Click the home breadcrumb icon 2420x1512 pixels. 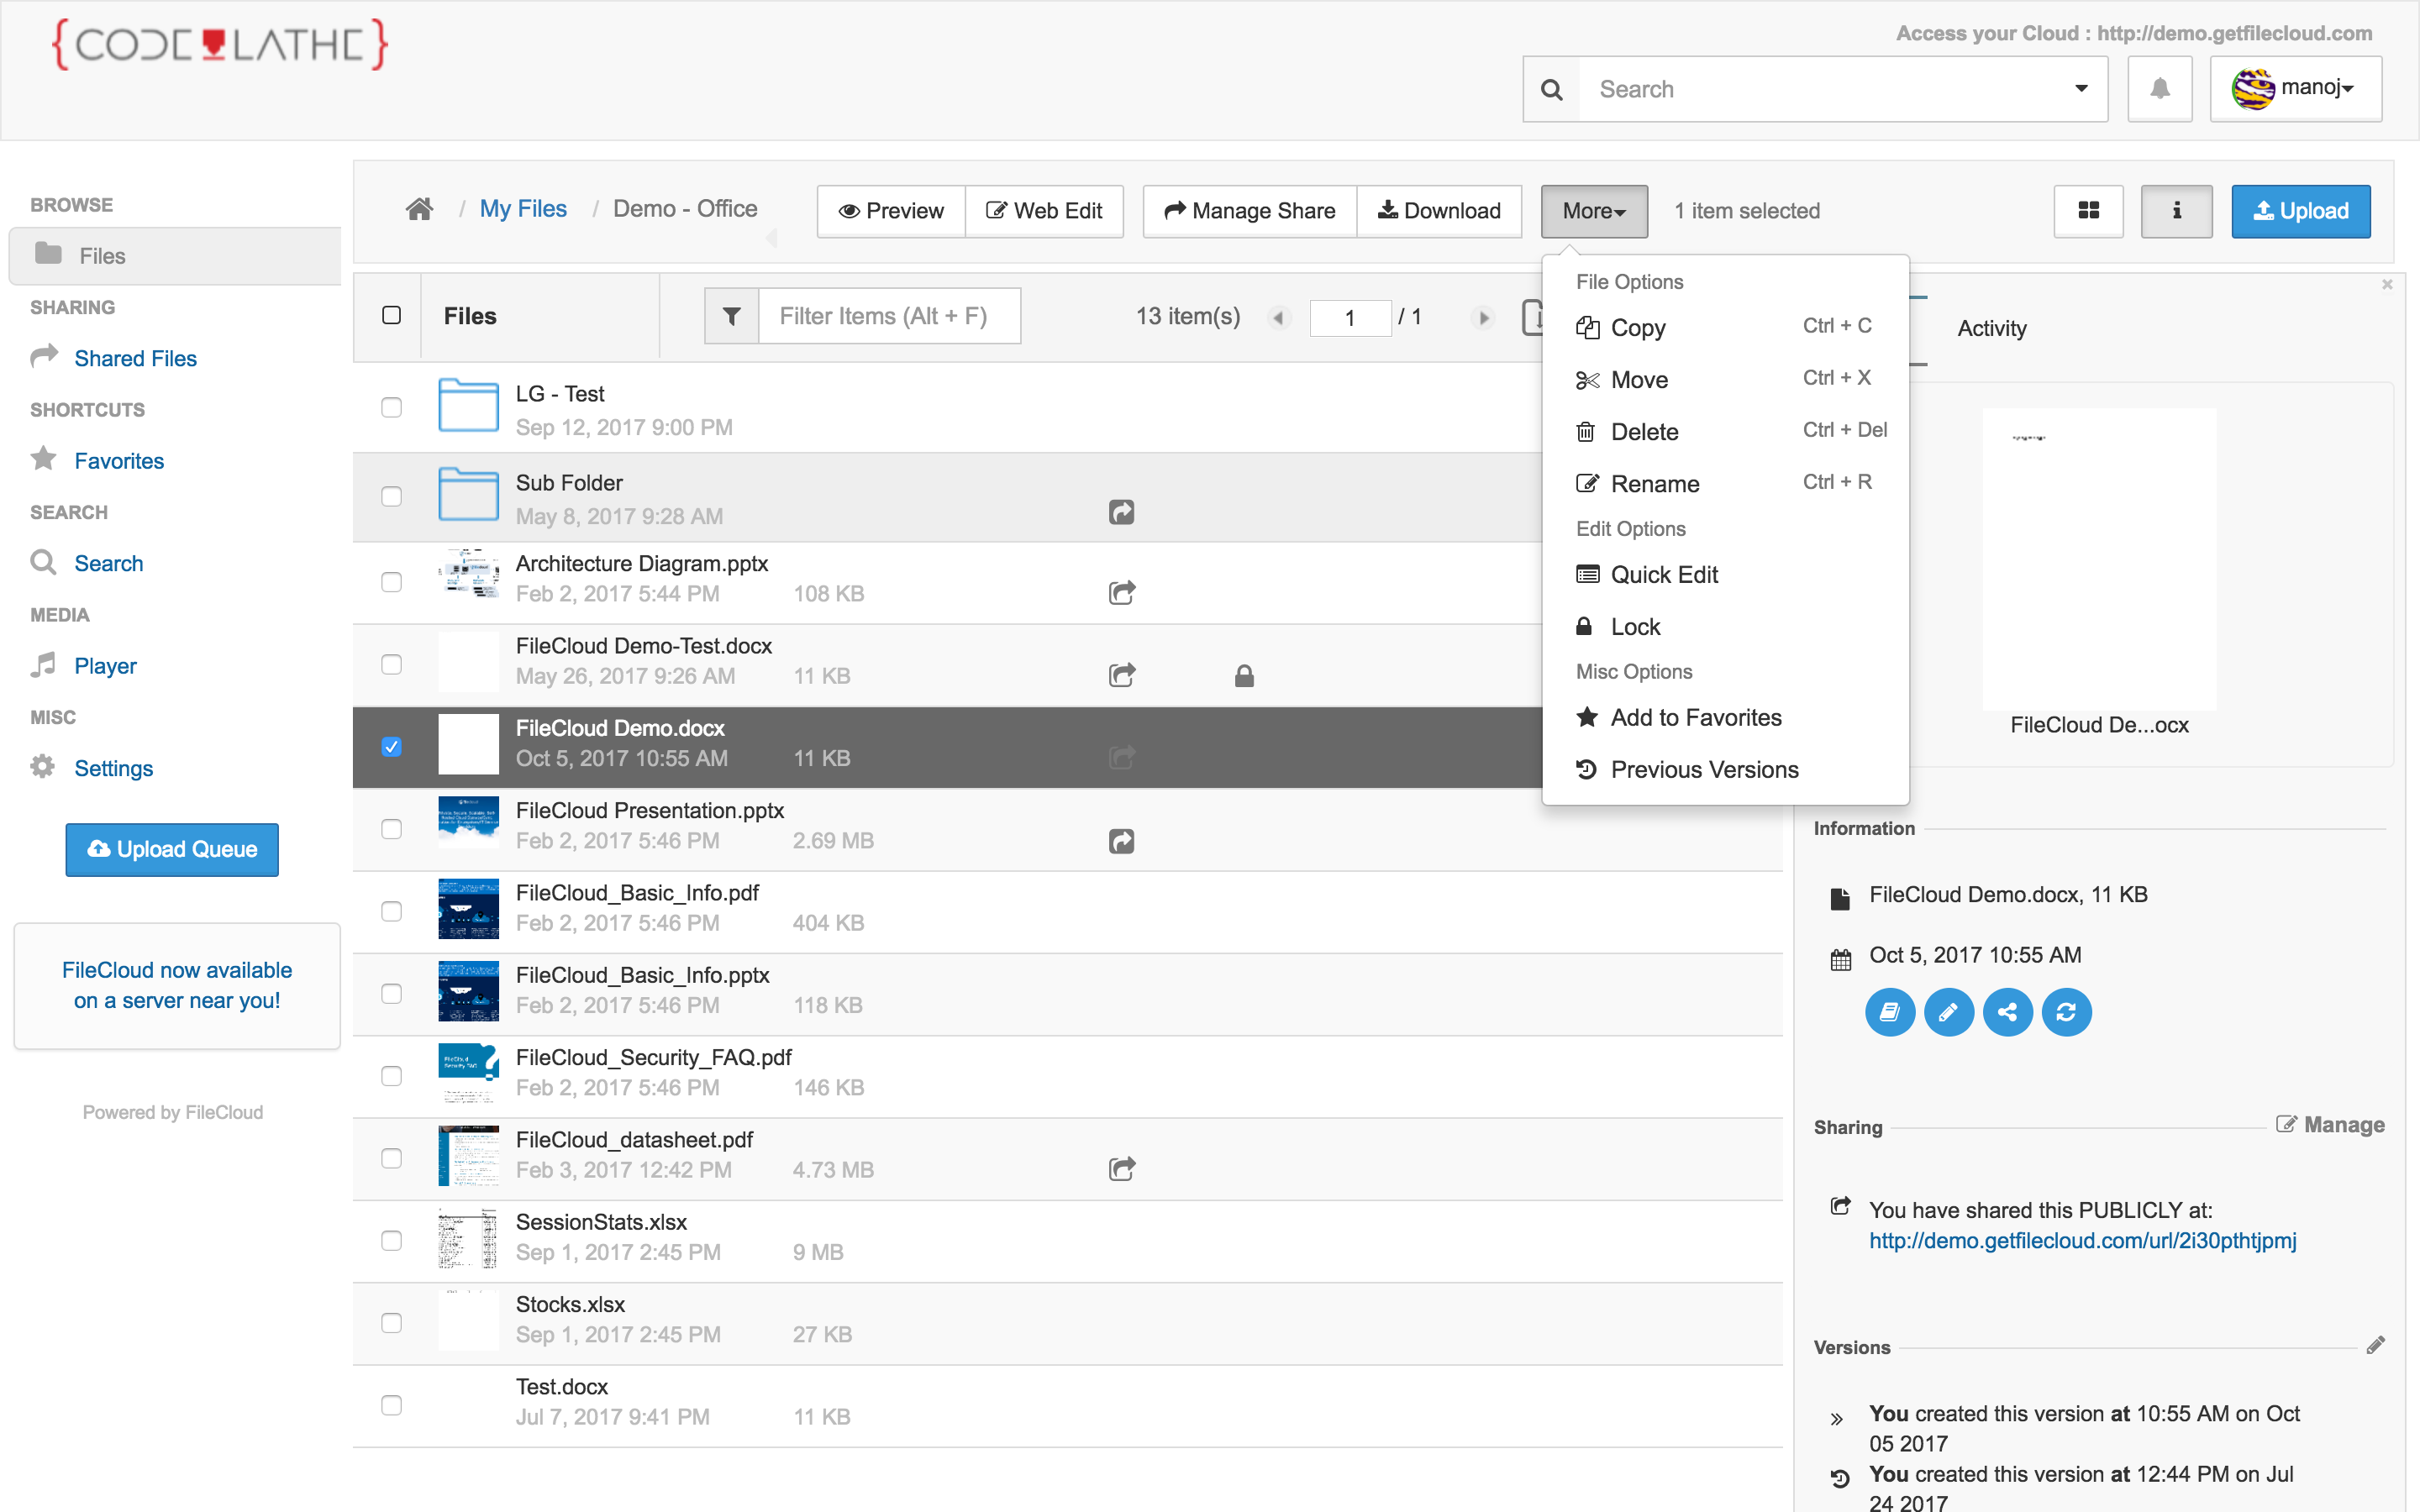tap(419, 209)
